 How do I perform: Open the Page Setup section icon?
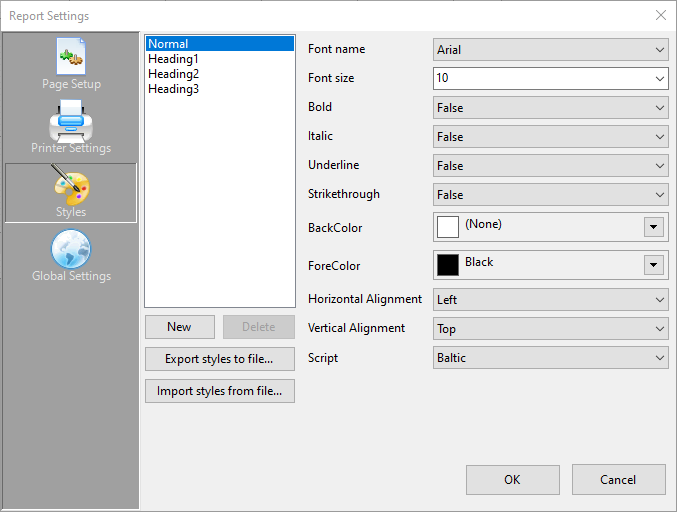[x=71, y=57]
